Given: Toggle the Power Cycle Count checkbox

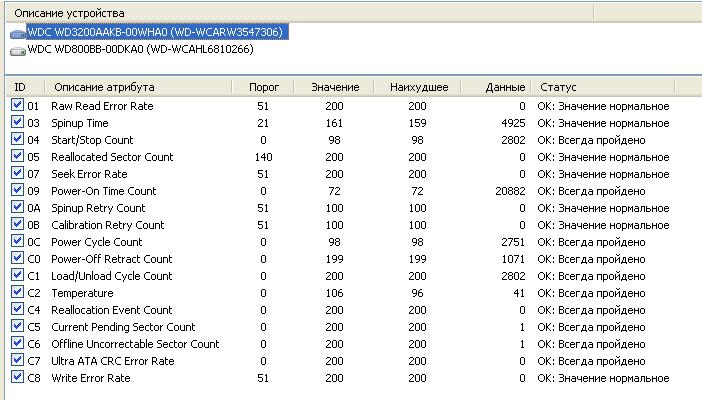Looking at the screenshot, I should [x=17, y=241].
